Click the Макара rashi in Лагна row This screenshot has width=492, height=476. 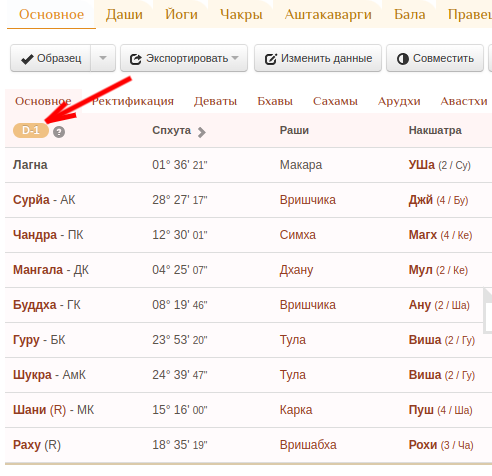tap(301, 165)
